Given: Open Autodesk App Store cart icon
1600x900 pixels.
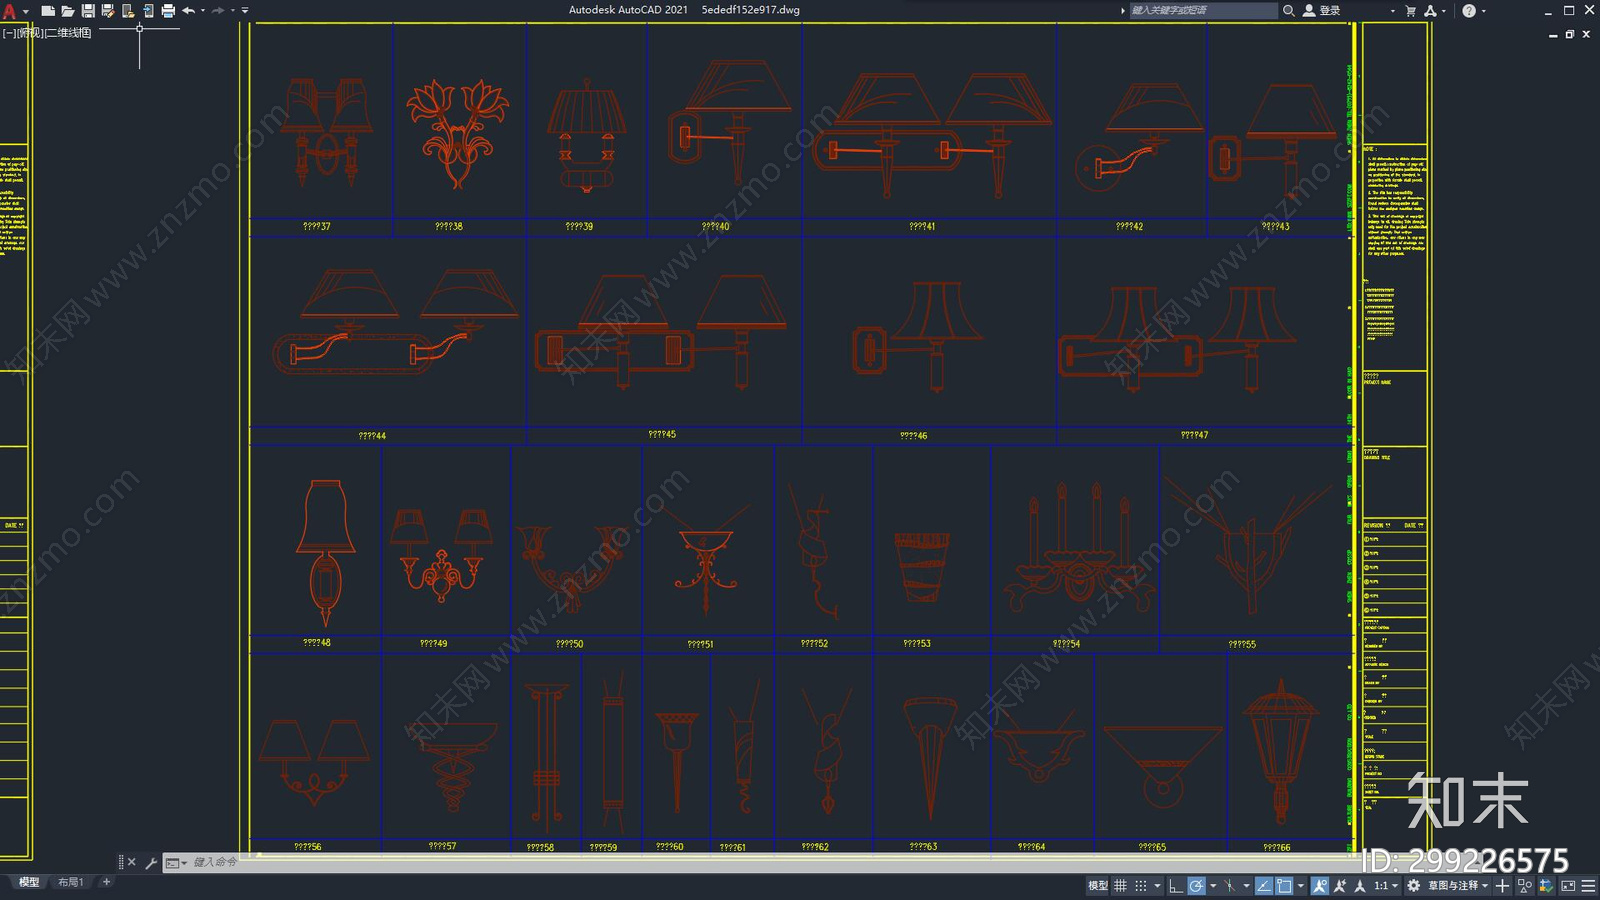Looking at the screenshot, I should (1411, 10).
